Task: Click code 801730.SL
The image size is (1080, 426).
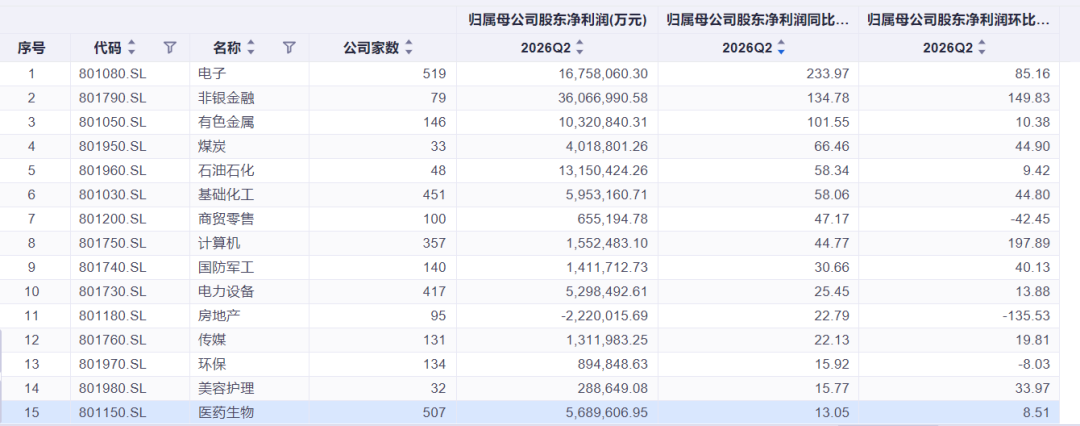Action: click(x=112, y=292)
